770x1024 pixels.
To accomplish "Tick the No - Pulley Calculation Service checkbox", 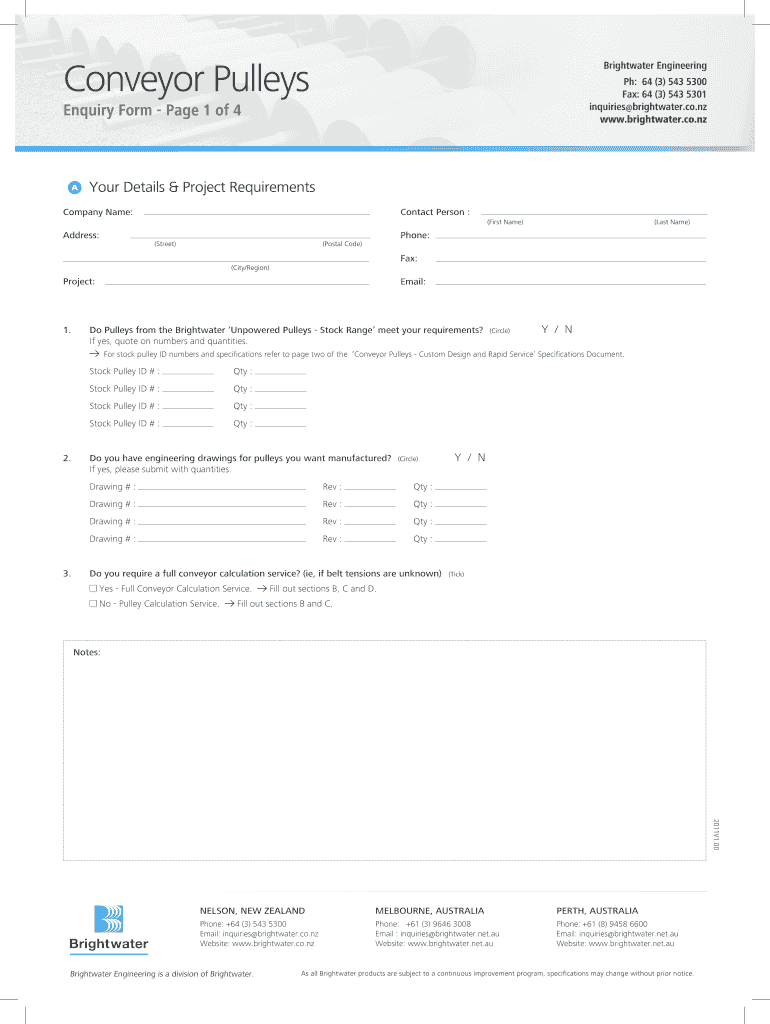I will point(93,604).
